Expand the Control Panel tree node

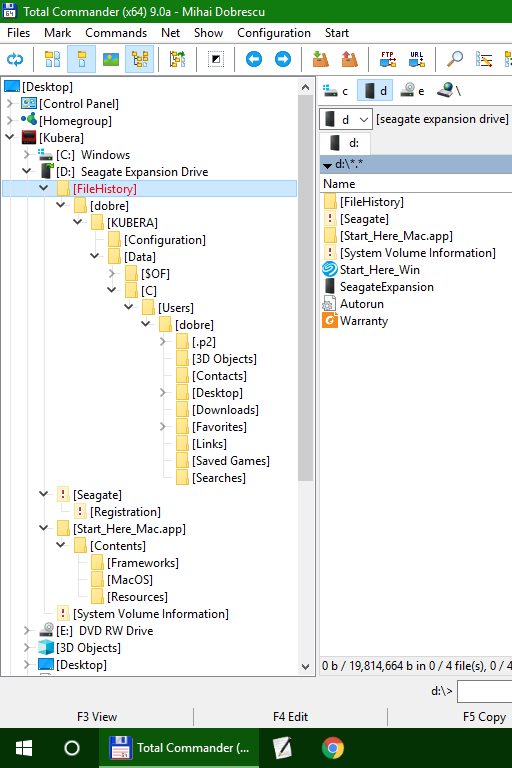pyautogui.click(x=10, y=104)
